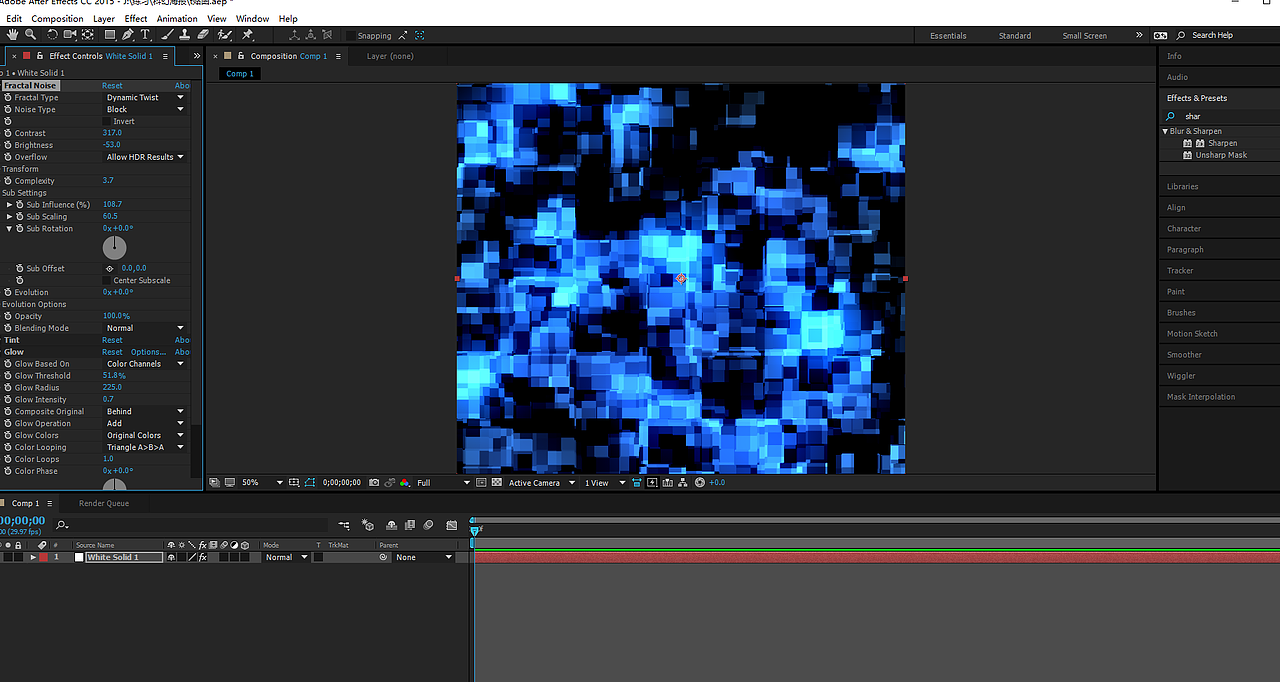Select the Hand tool

click(x=14, y=35)
